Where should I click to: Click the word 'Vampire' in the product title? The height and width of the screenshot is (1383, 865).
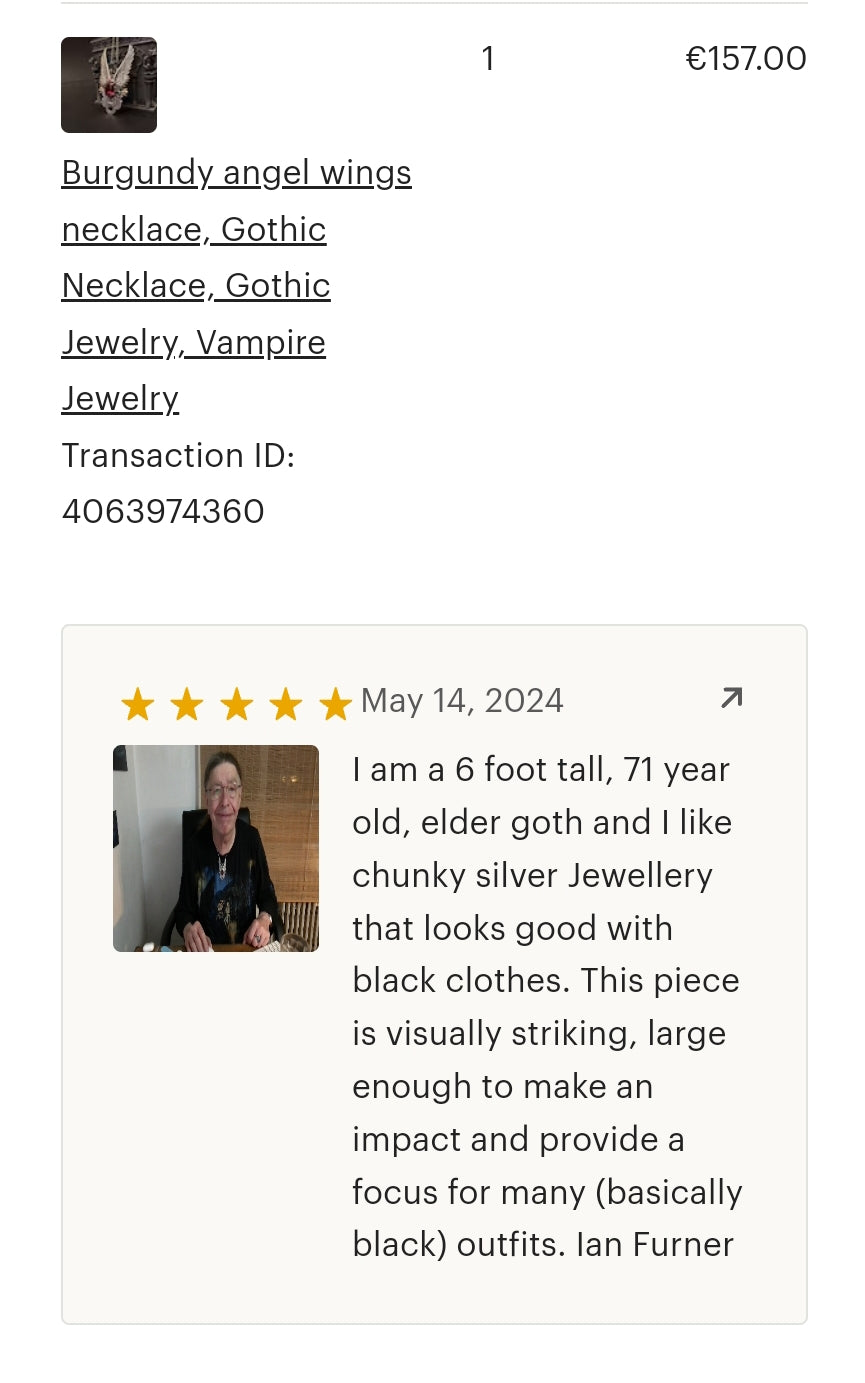click(x=261, y=342)
